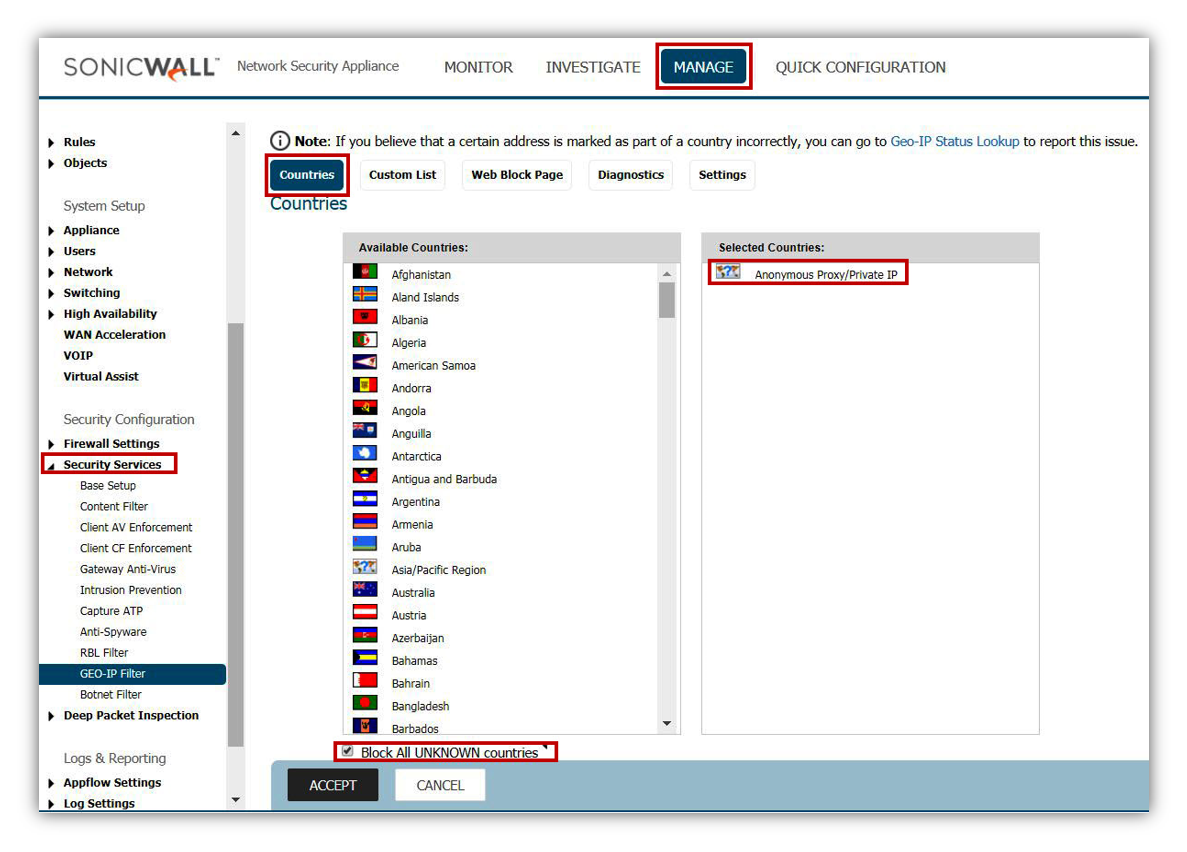Image resolution: width=1187 pixels, height=852 pixels.
Task: Click the SonicWall logo
Action: coord(142,67)
